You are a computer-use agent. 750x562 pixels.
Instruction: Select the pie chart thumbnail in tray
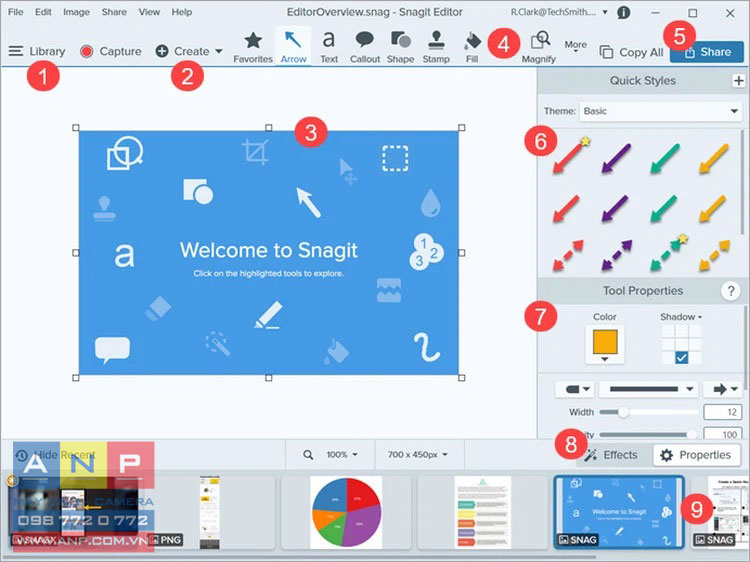[x=346, y=512]
